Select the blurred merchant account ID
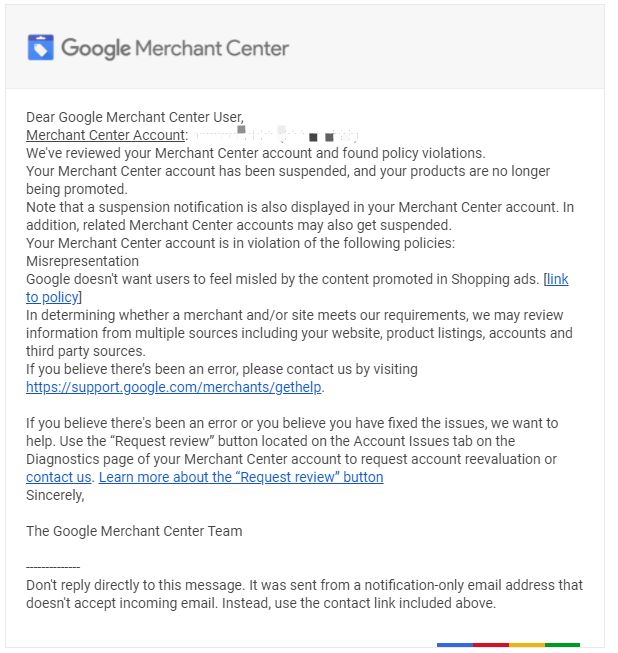The height and width of the screenshot is (653, 618). 276,135
